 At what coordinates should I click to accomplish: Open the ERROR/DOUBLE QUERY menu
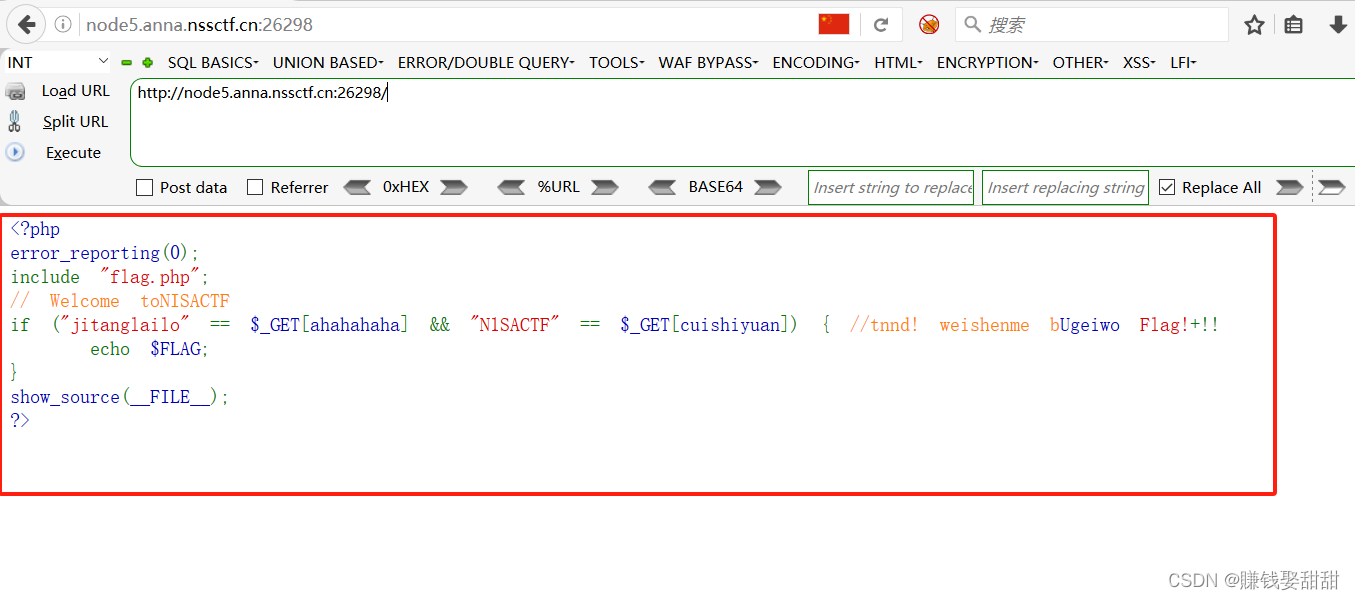coord(486,62)
